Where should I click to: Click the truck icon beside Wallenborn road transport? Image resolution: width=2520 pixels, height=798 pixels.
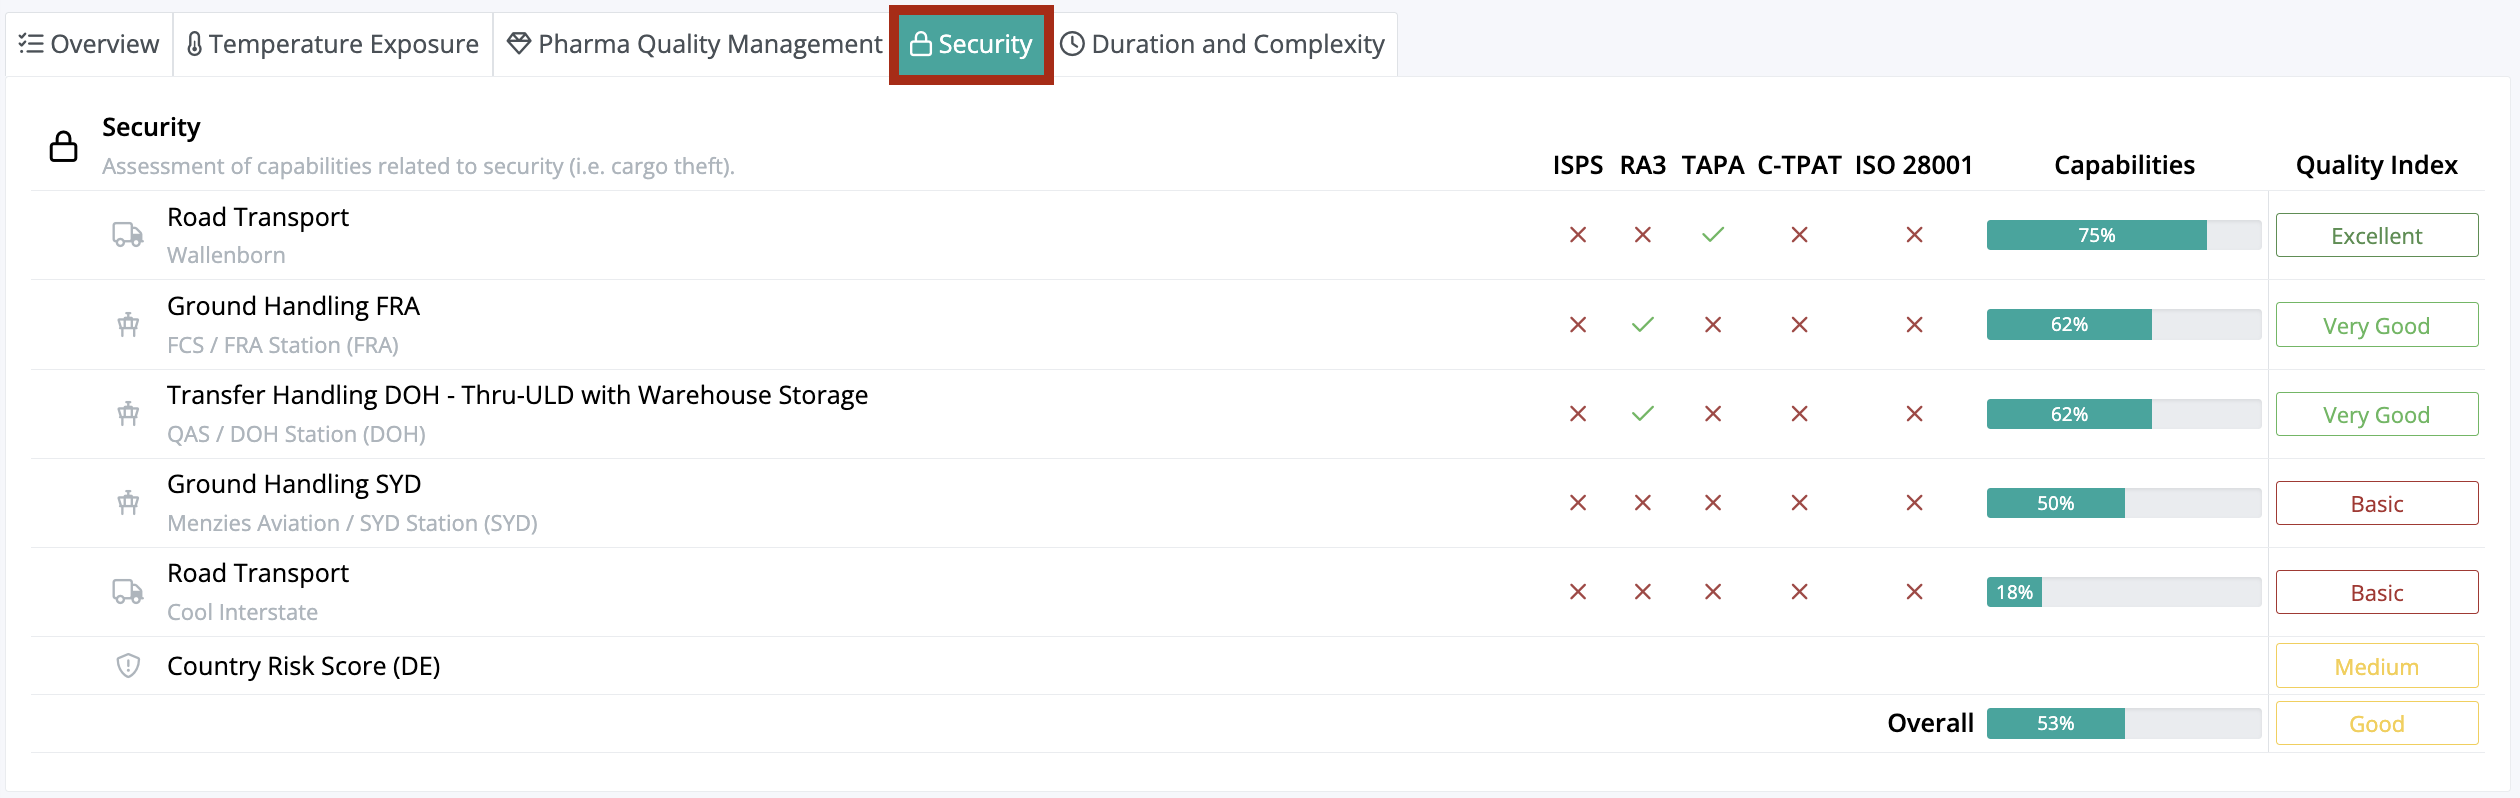pos(127,235)
